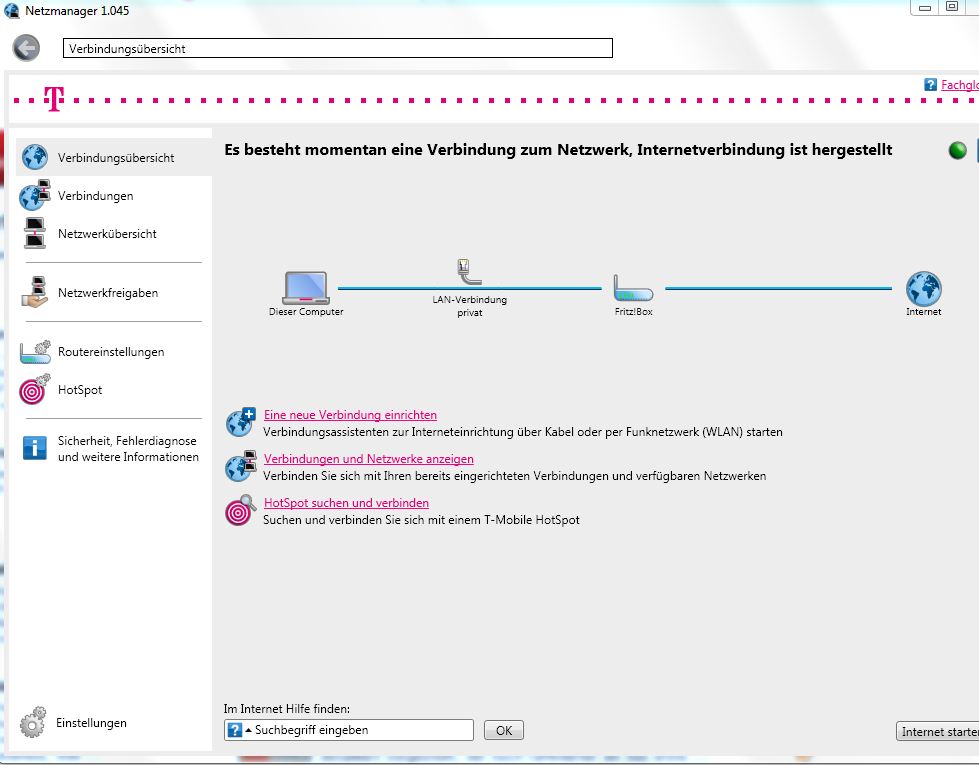Click the new connection globe-plus icon
The height and width of the screenshot is (765, 979).
click(240, 422)
